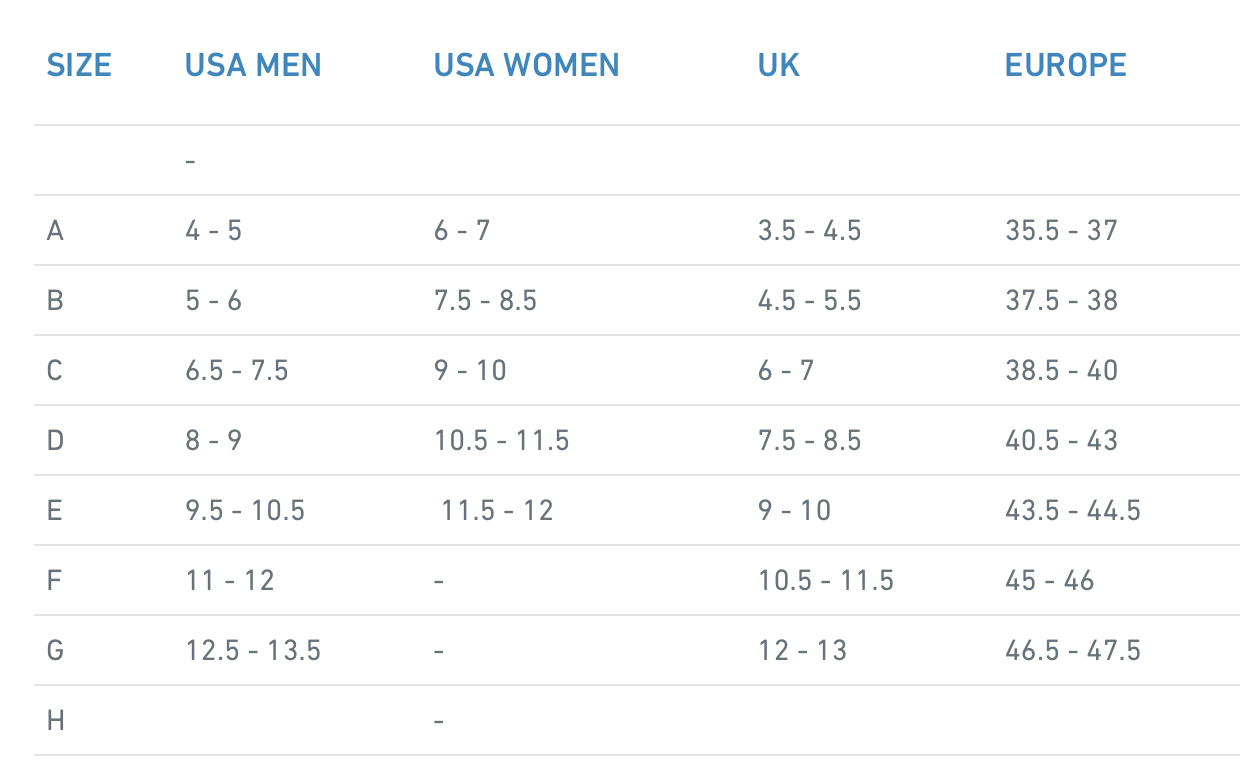Click the EUROPE column header
Screen dimensions: 1258x768
pos(1065,65)
